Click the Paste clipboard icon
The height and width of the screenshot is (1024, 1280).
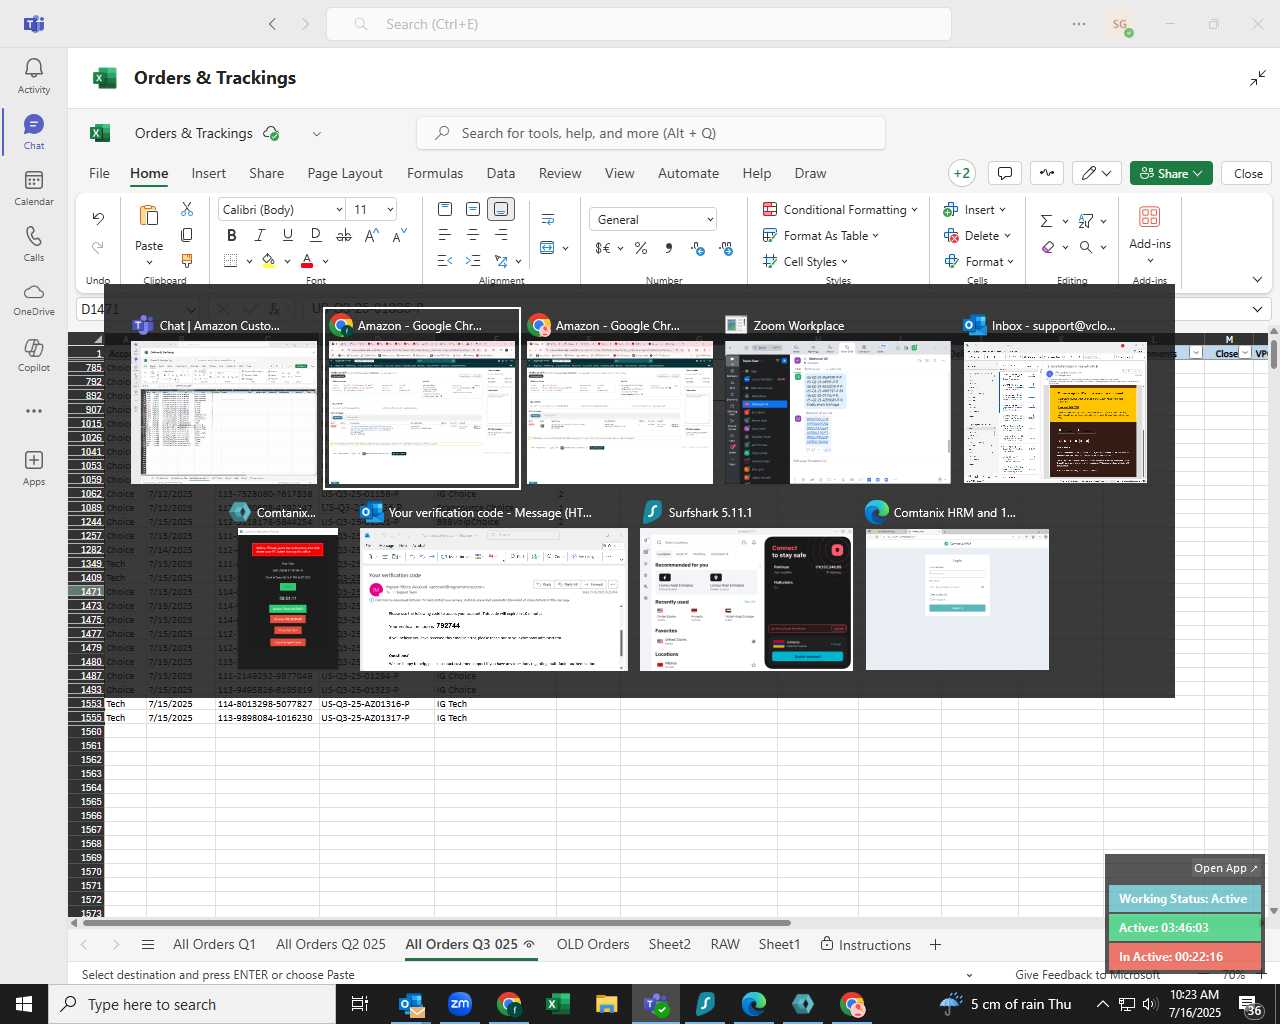pyautogui.click(x=149, y=216)
